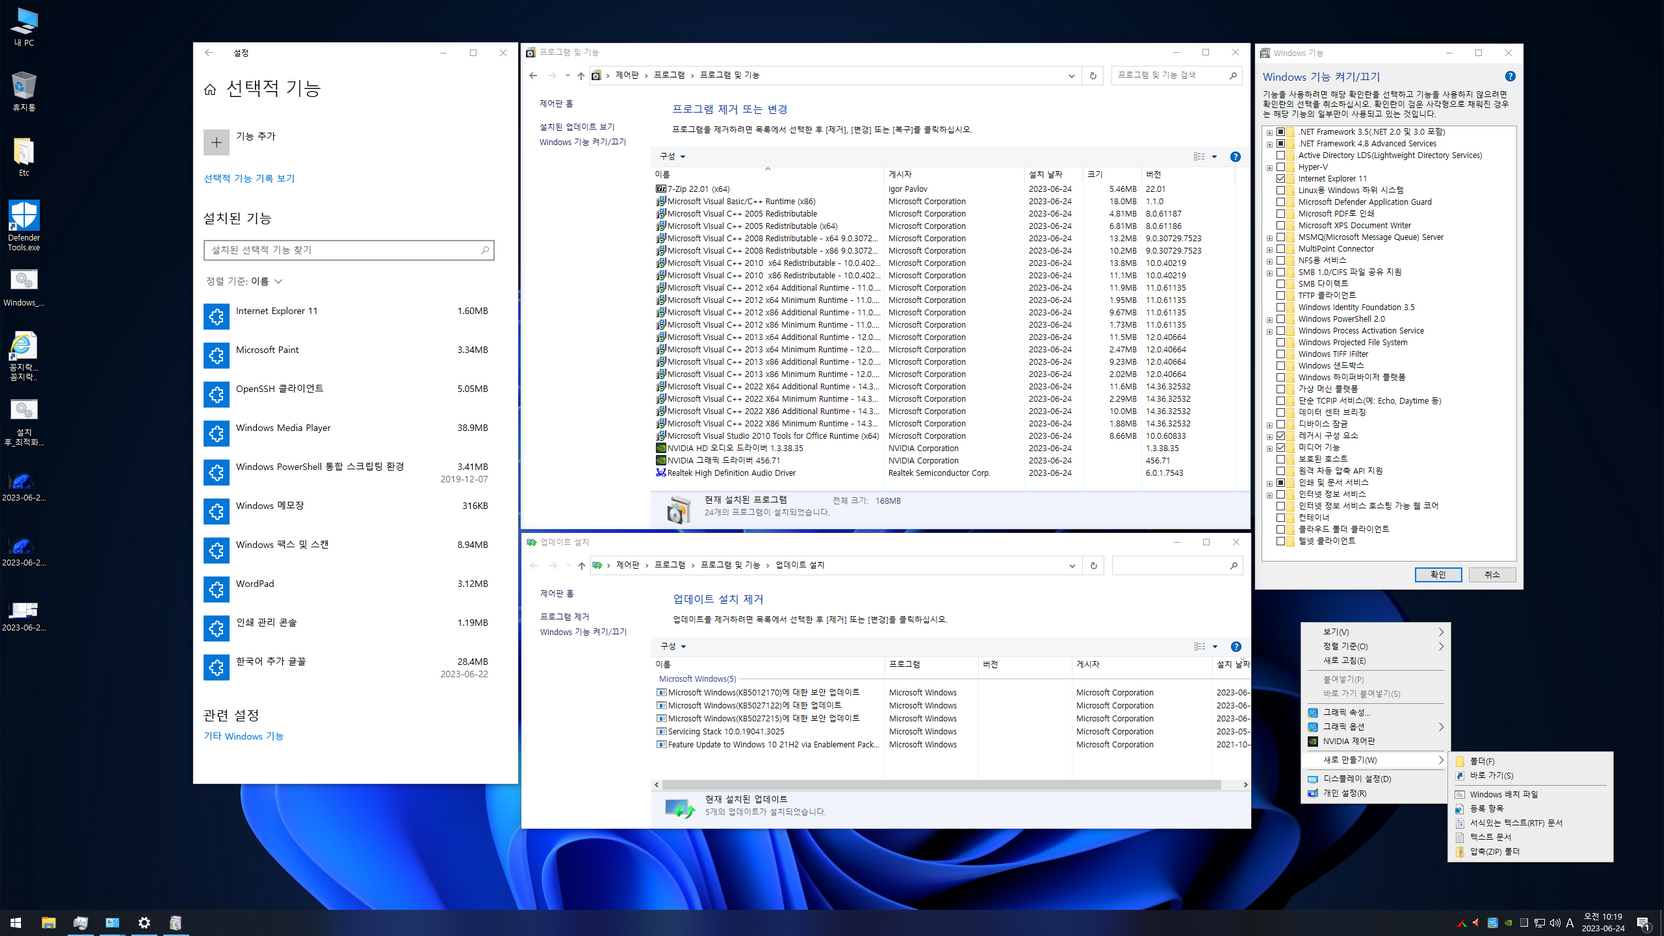
Task: Click the Internet Explorer 11 feature icon in Settings
Action: pos(216,316)
